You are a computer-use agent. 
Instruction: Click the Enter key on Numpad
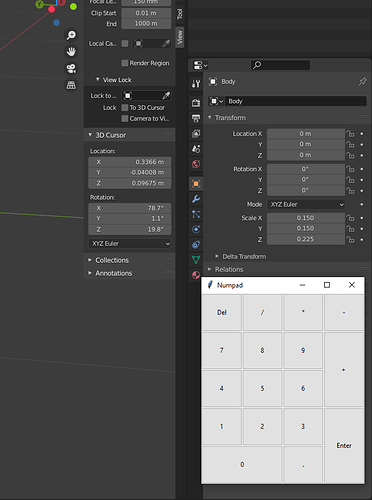click(x=344, y=446)
